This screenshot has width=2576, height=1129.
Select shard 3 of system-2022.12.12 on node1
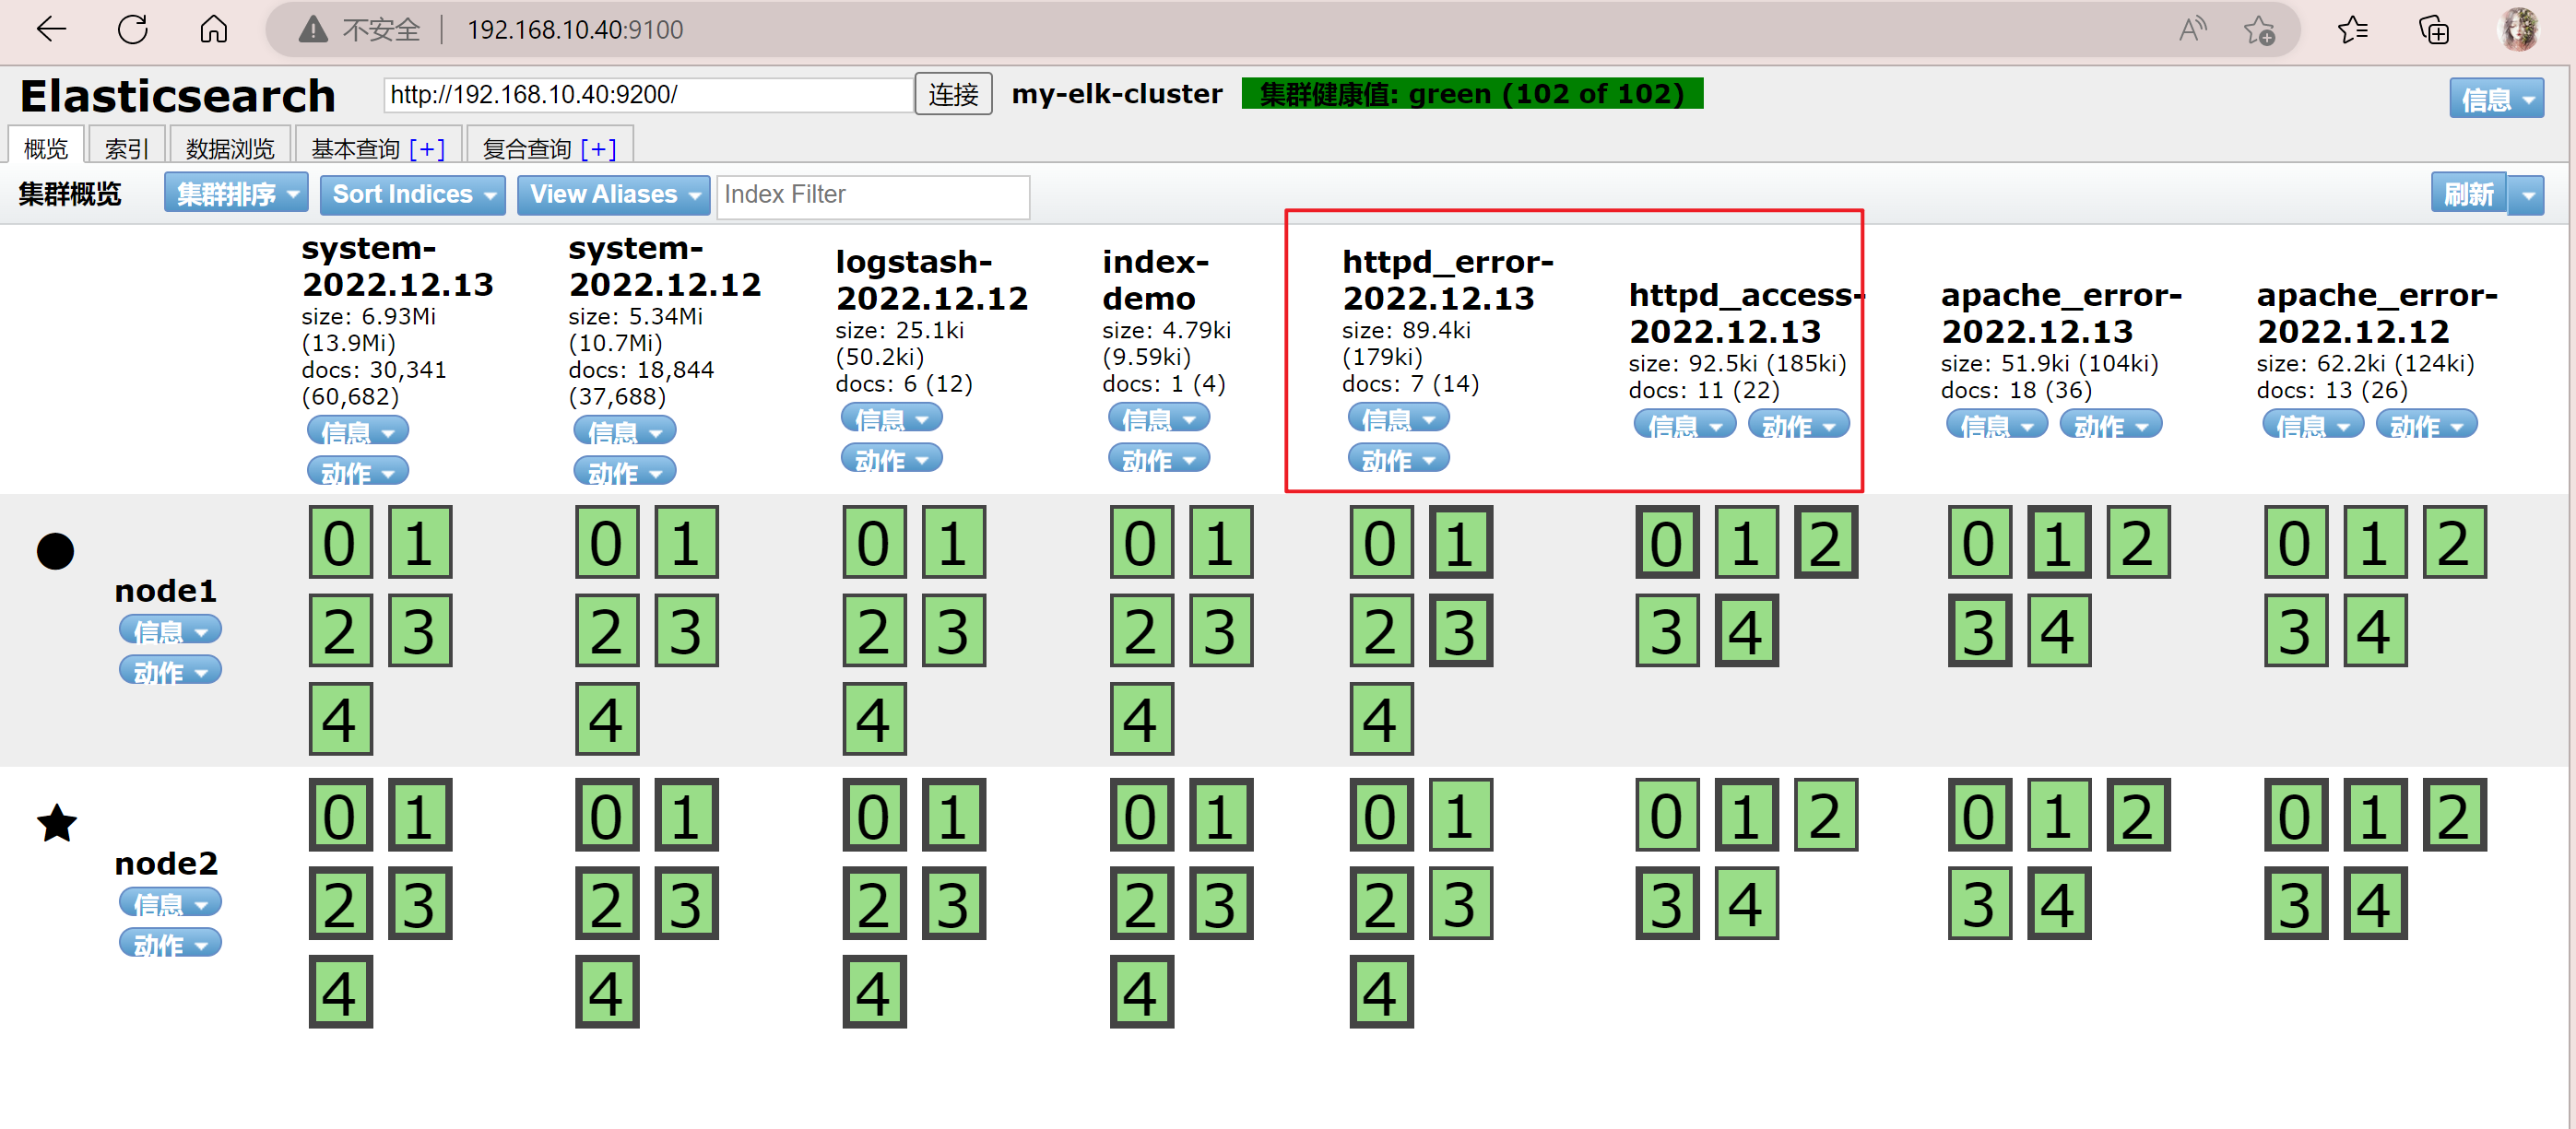[686, 631]
